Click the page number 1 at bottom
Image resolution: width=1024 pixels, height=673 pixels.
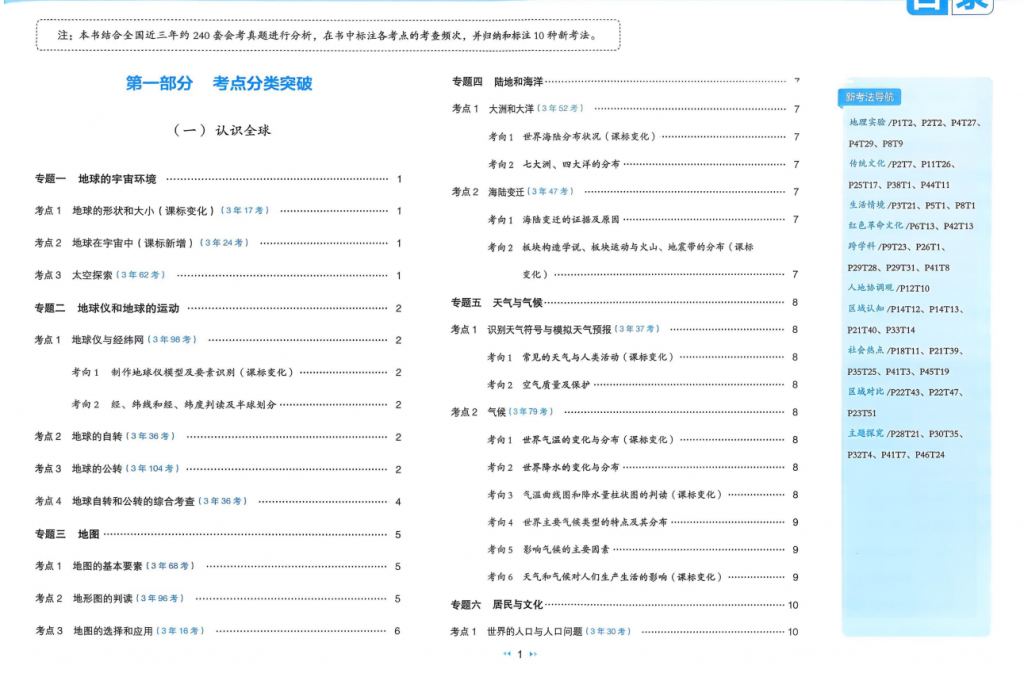[520, 654]
